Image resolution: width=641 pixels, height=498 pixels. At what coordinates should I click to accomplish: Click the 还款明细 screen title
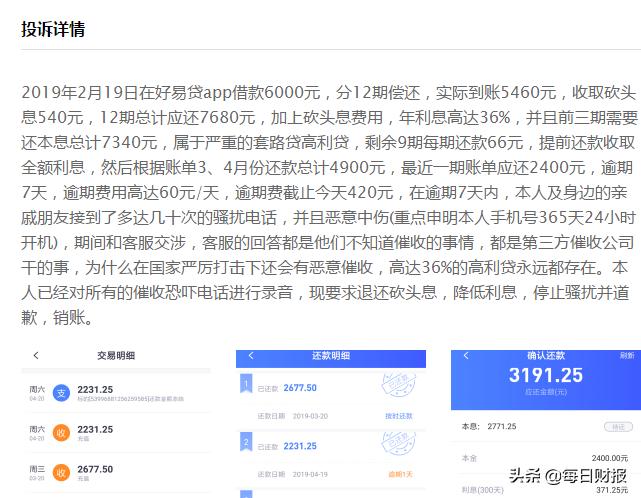331,356
